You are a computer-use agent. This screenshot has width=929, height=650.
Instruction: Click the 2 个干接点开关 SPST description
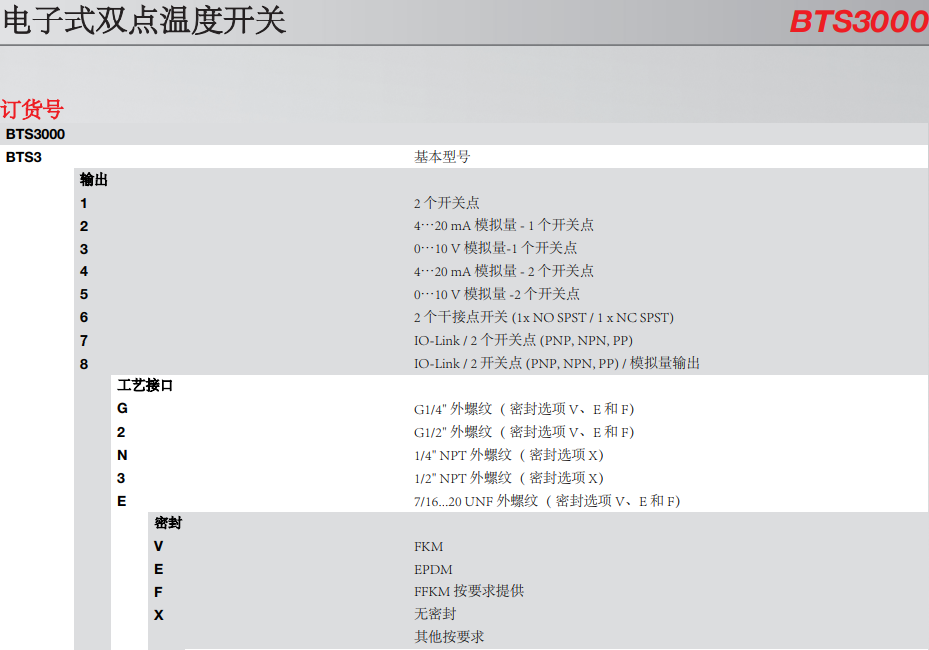point(544,318)
